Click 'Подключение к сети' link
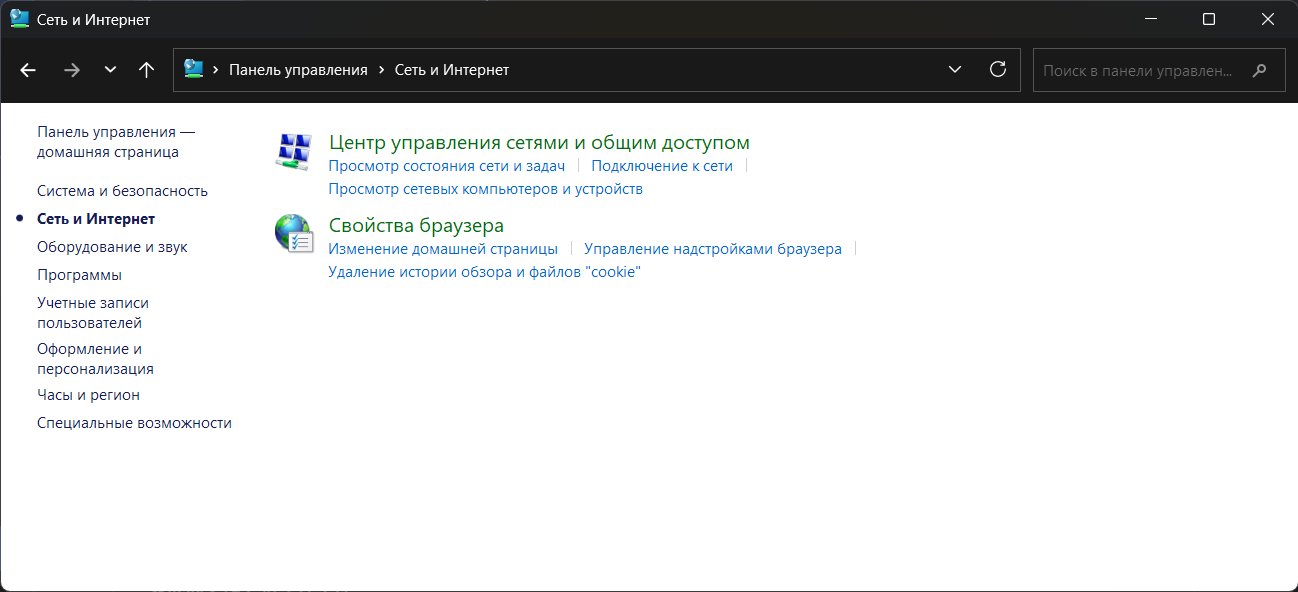 (x=661, y=166)
